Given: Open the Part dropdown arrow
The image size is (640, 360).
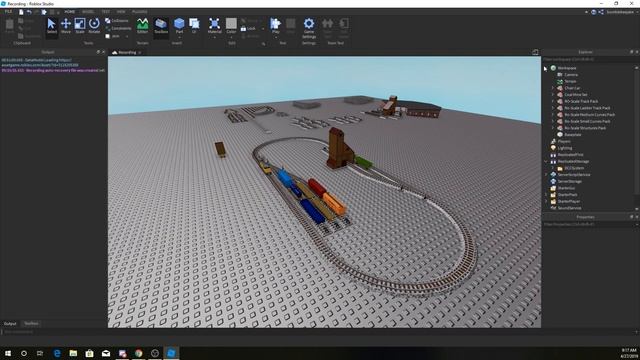Looking at the screenshot, I should (179, 37).
